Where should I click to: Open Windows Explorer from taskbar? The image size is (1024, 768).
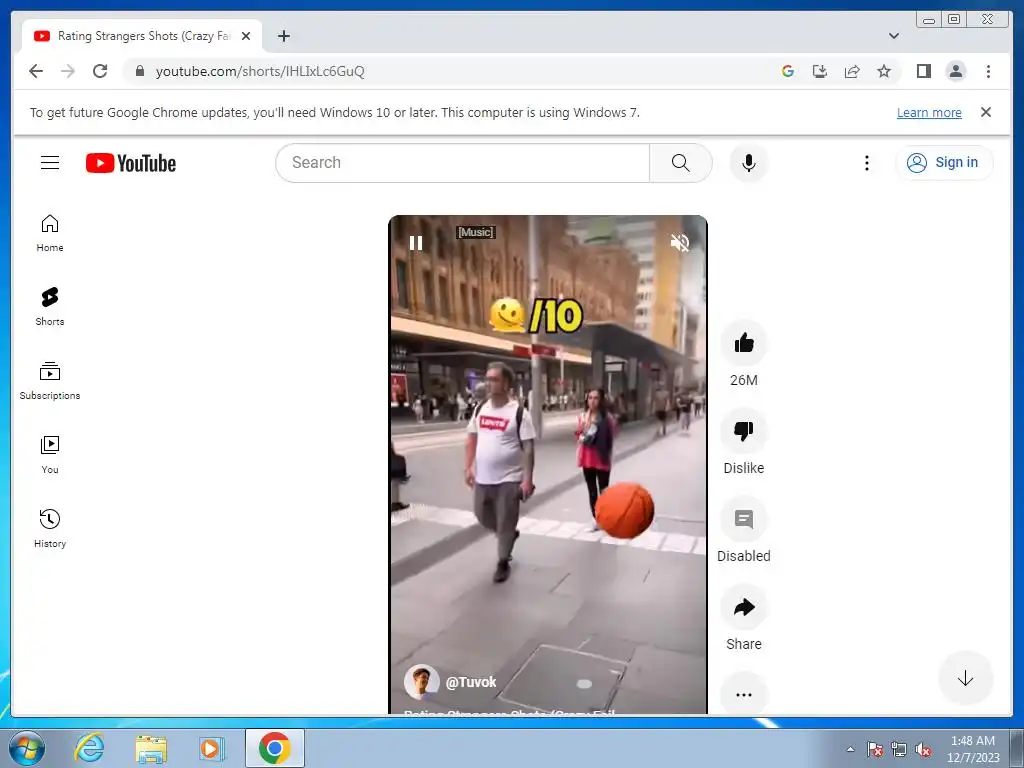point(151,749)
